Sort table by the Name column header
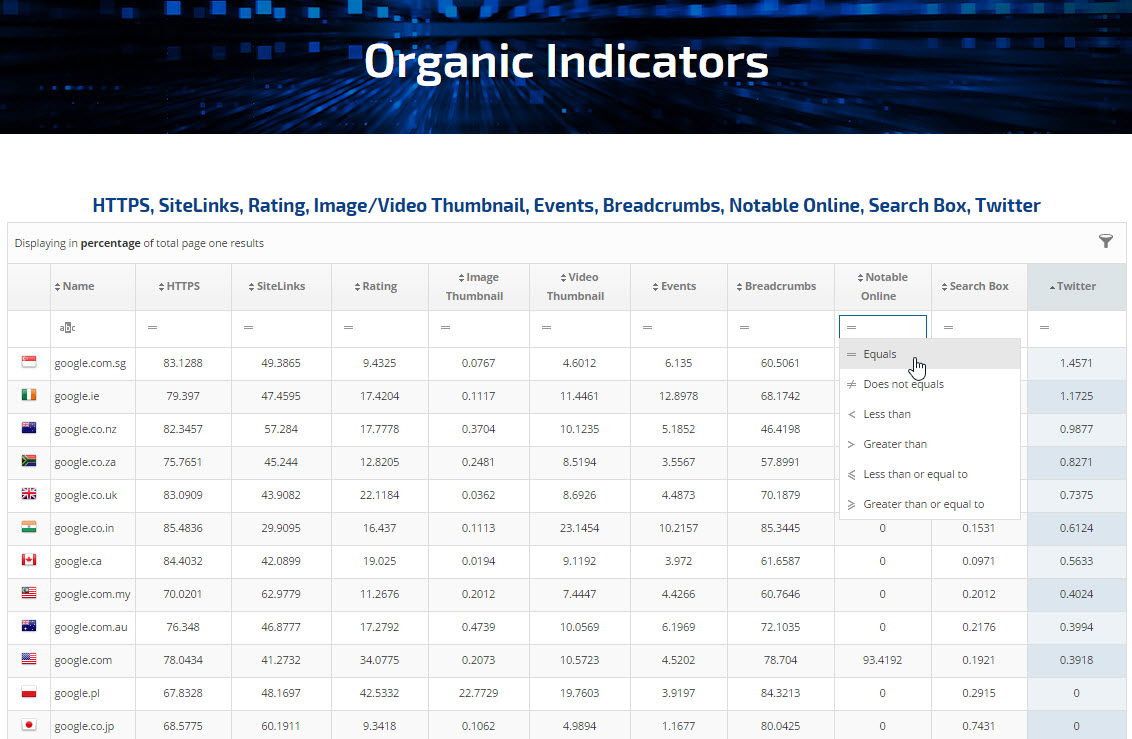 pos(78,286)
